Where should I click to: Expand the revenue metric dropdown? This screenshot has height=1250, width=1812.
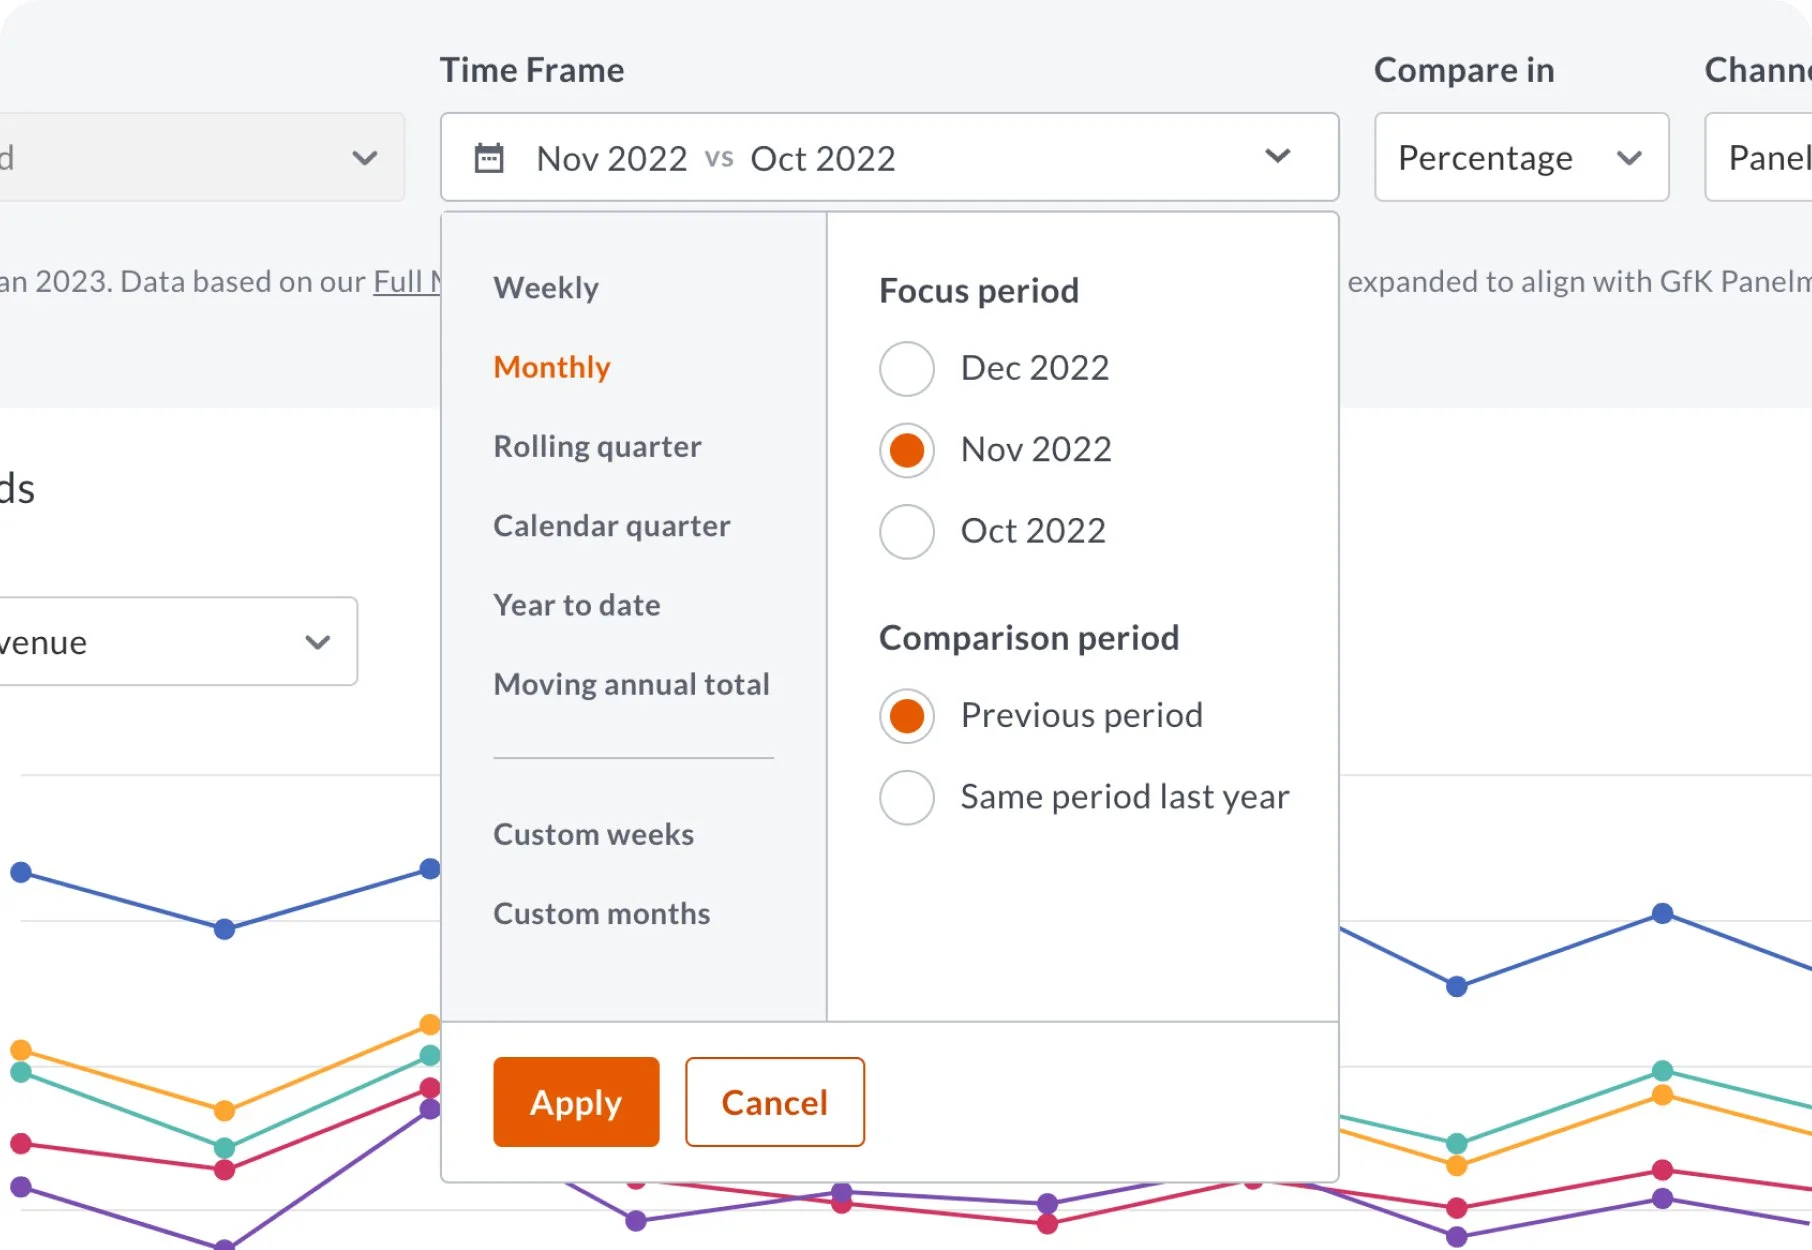point(175,642)
